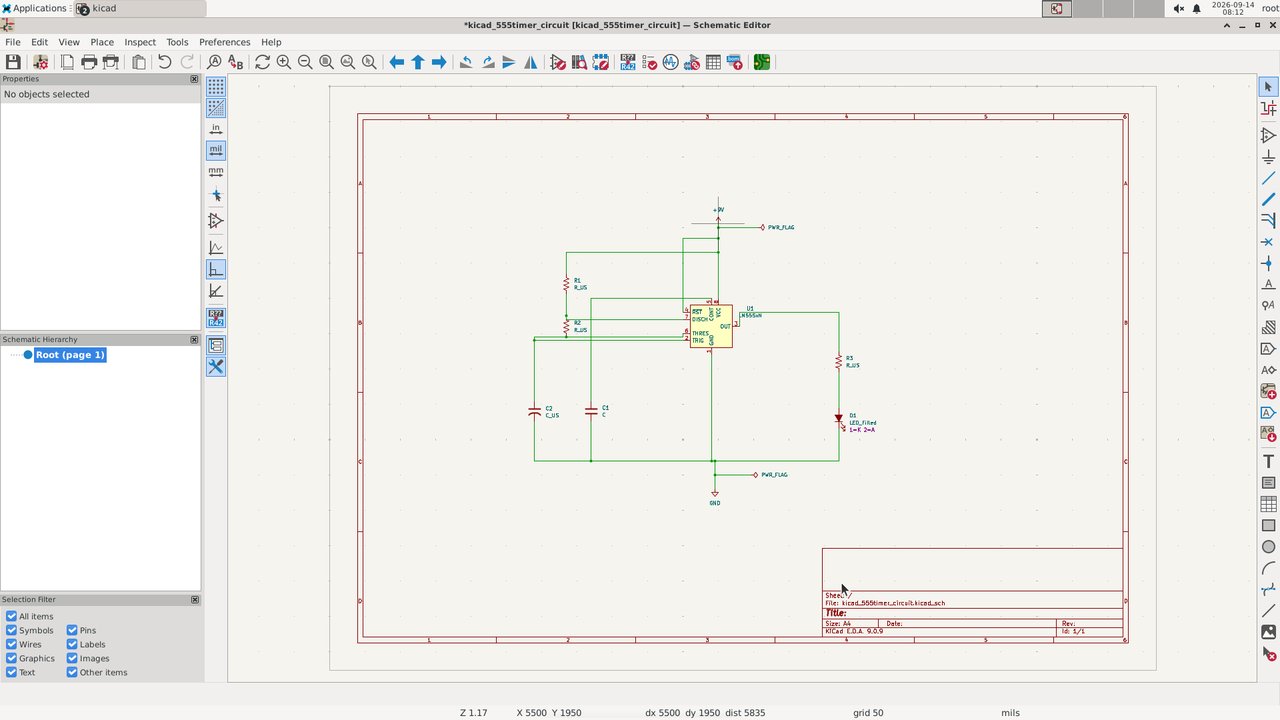The image size is (1280, 720).
Task: Select the Add Wire tool
Action: point(1268,178)
